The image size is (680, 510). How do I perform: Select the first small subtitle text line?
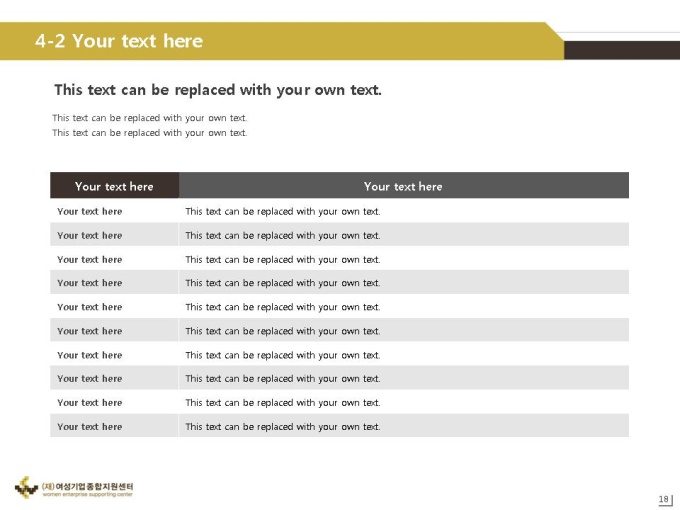pyautogui.click(x=150, y=118)
